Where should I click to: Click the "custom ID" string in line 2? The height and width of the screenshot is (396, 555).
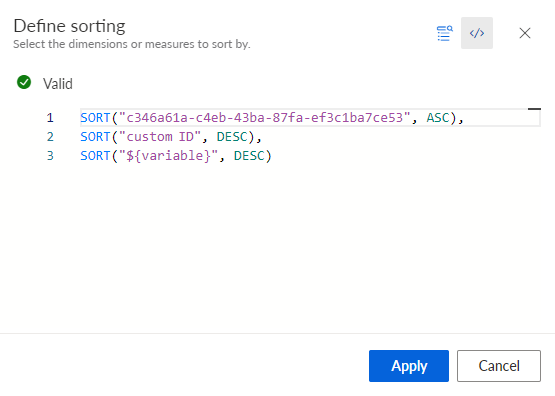[160, 137]
